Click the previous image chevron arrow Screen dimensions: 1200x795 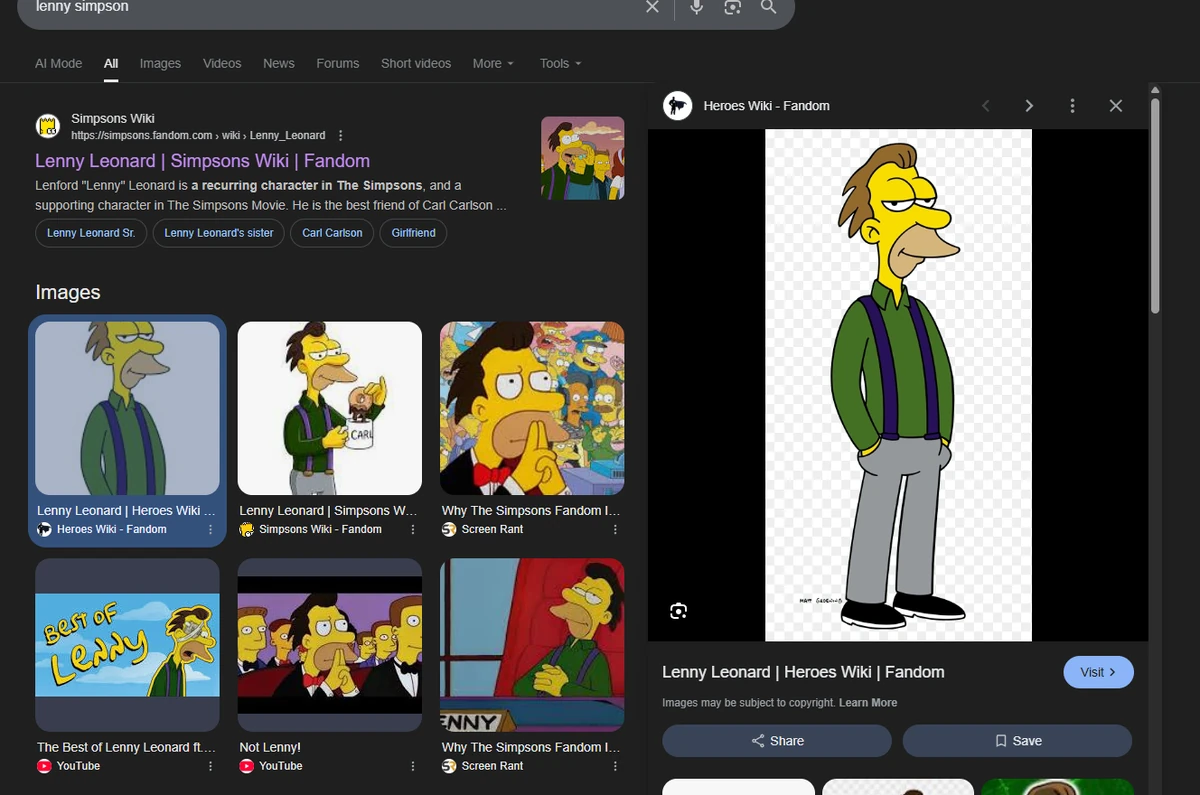point(986,105)
